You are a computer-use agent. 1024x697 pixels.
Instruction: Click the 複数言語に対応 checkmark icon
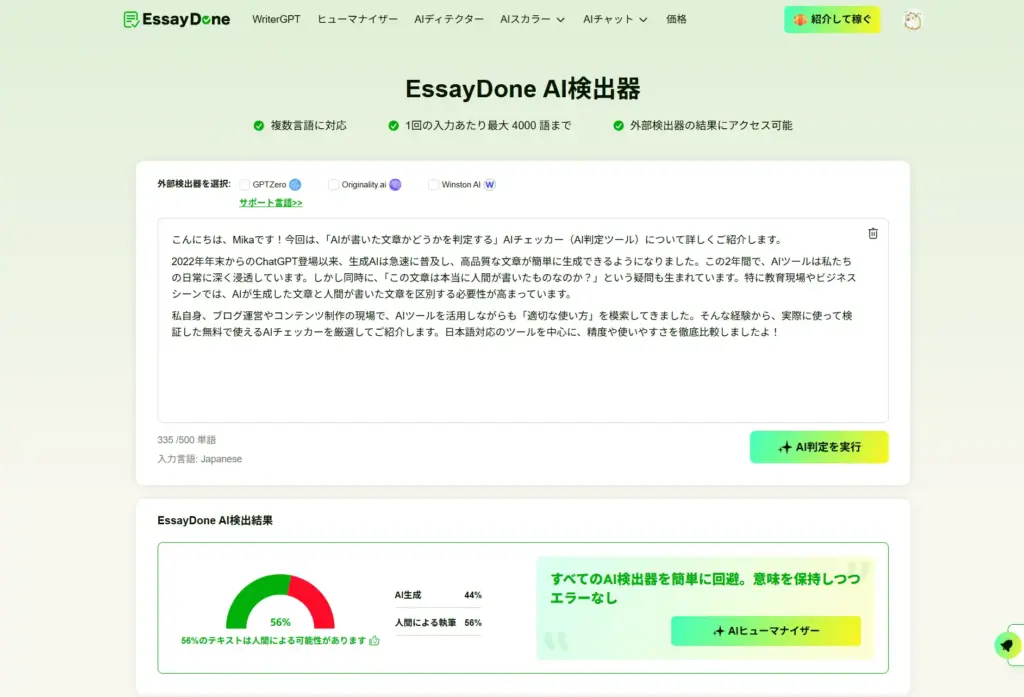(x=259, y=125)
